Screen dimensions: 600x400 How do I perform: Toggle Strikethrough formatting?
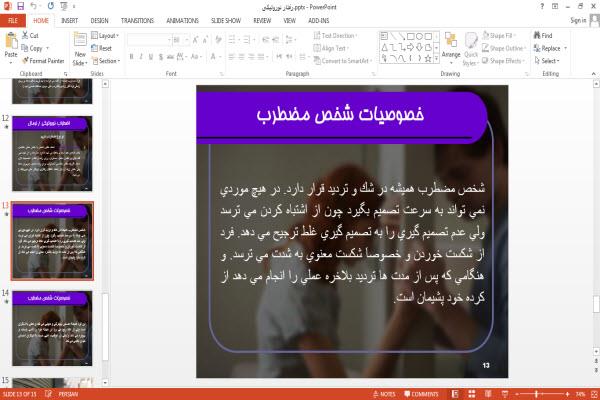click(x=170, y=57)
